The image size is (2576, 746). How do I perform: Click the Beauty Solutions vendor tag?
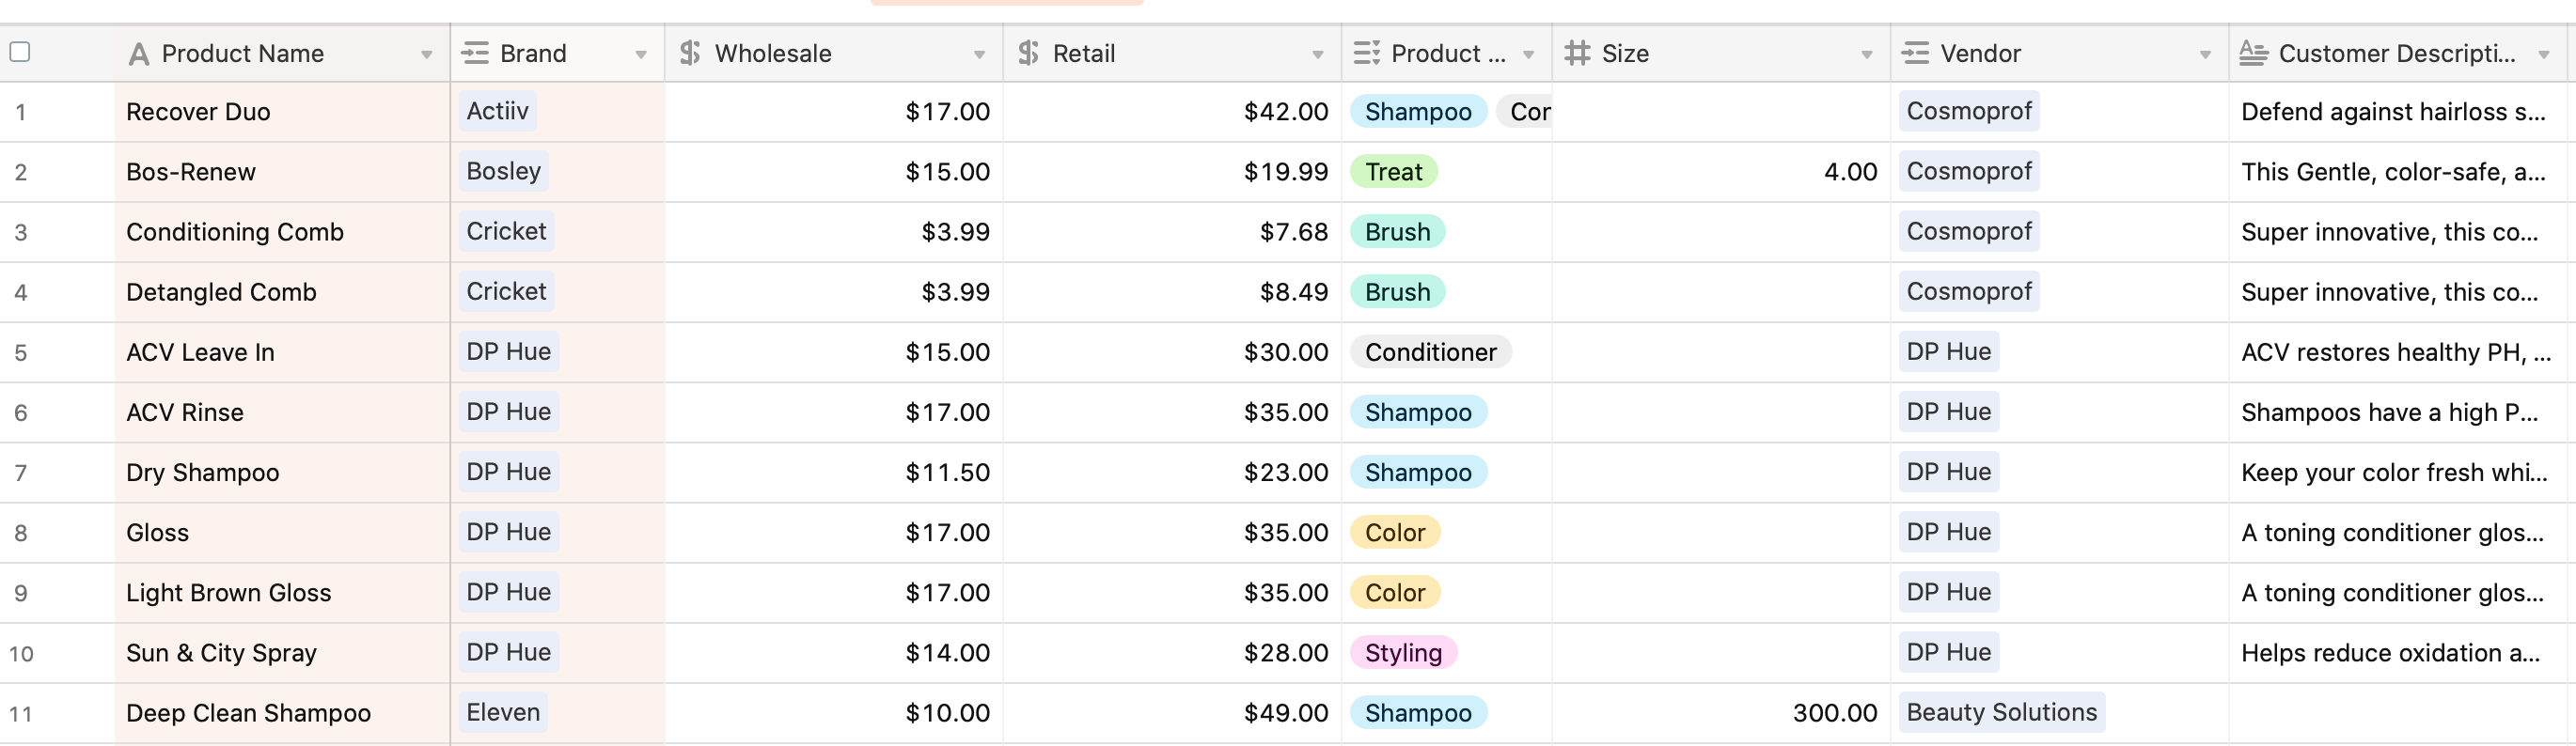coord(2001,712)
